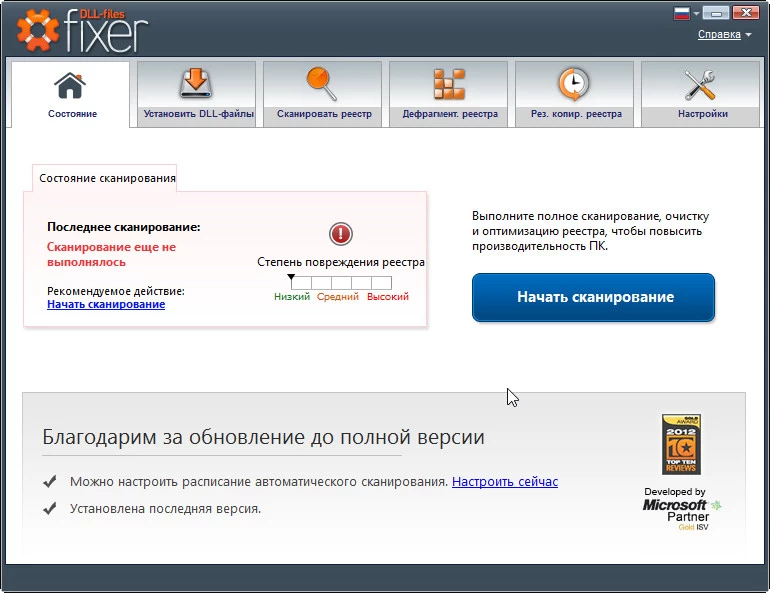Click the wrench and screwdriver settings icon
770x593 pixels.
pos(700,84)
